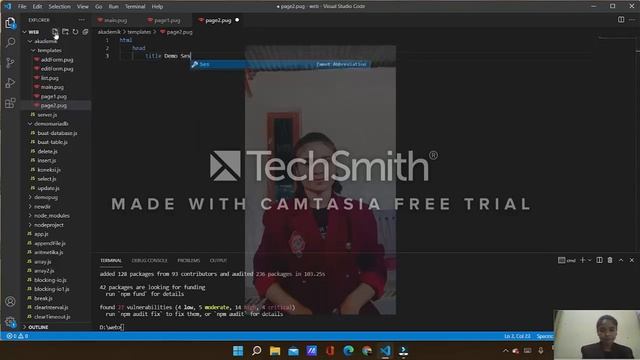Image resolution: width=640 pixels, height=360 pixels.
Task: Click the New Folder icon in Explorer
Action: point(65,32)
